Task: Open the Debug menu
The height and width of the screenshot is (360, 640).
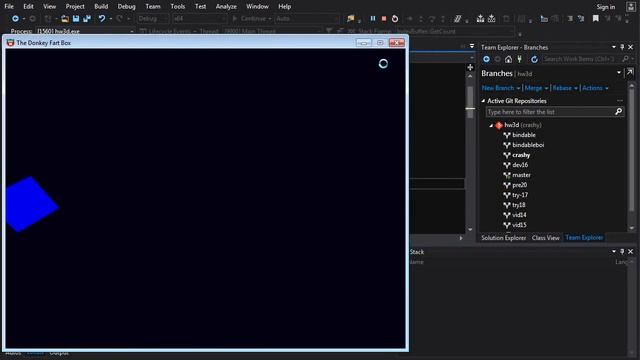Action: 127,7
